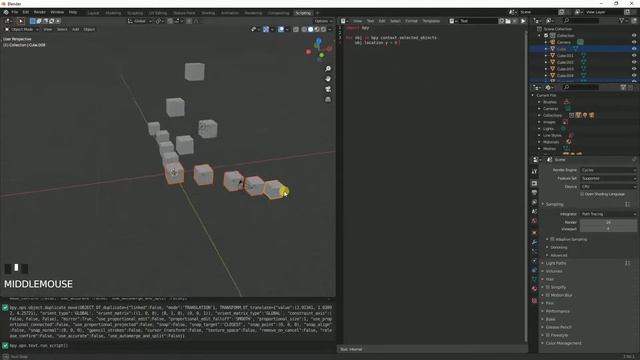Open viewport Object menu
This screenshot has width=640, height=360.
(x=89, y=29)
